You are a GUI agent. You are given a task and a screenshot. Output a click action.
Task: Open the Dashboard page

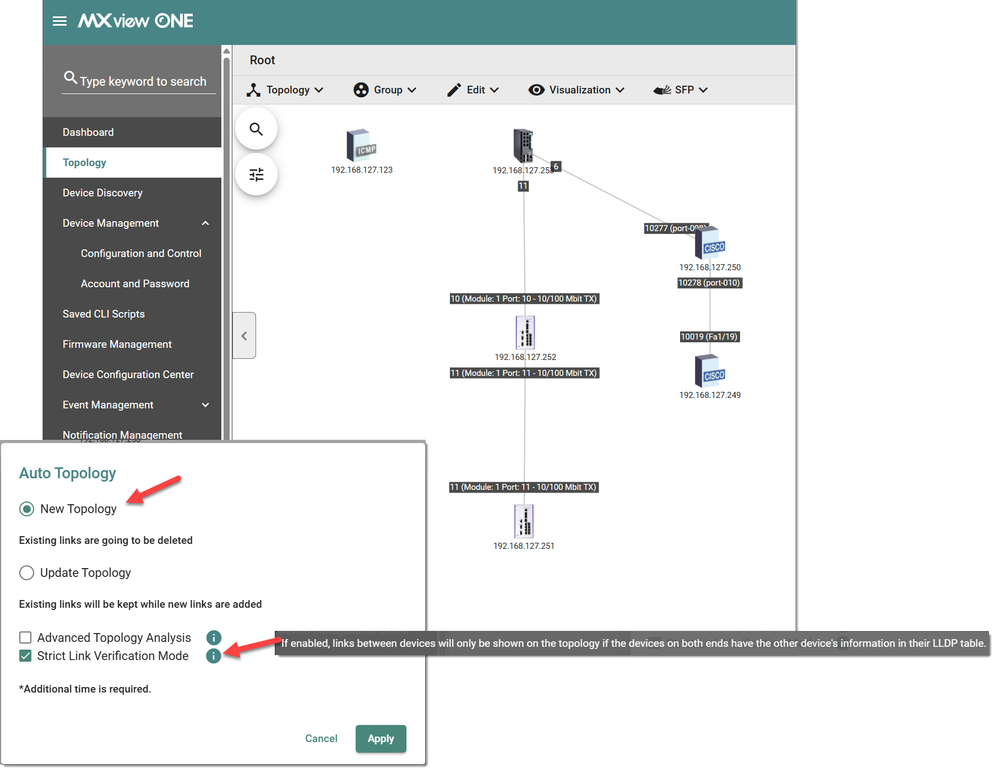133,132
